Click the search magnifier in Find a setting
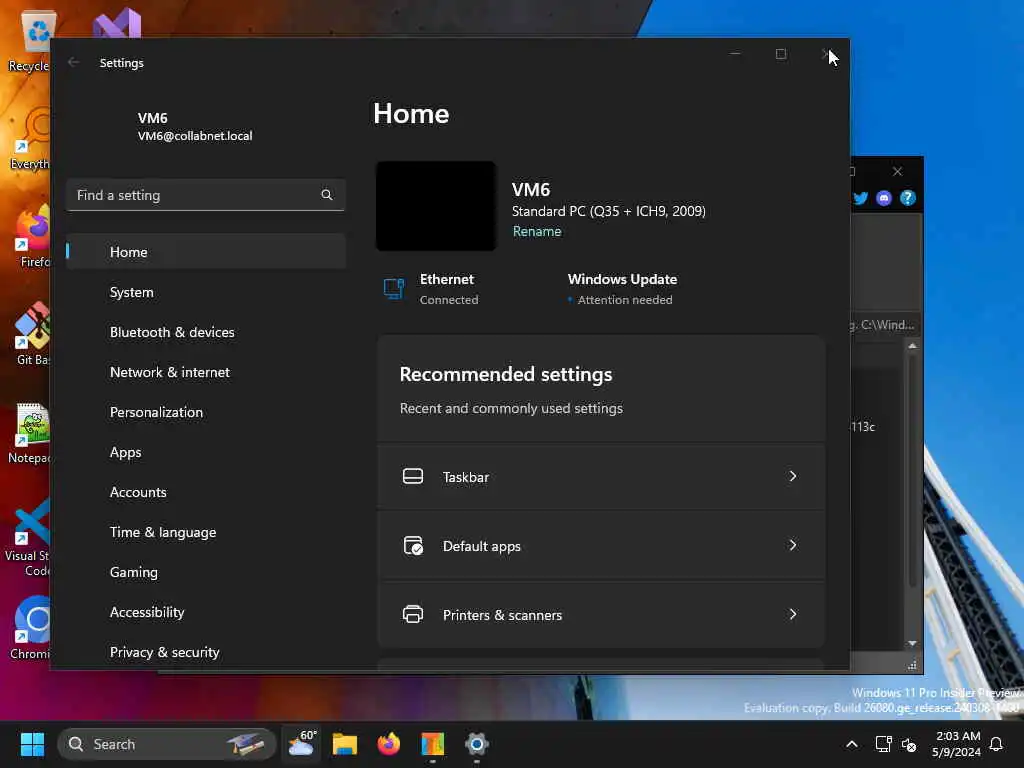The width and height of the screenshot is (1024, 768). pyautogui.click(x=327, y=195)
